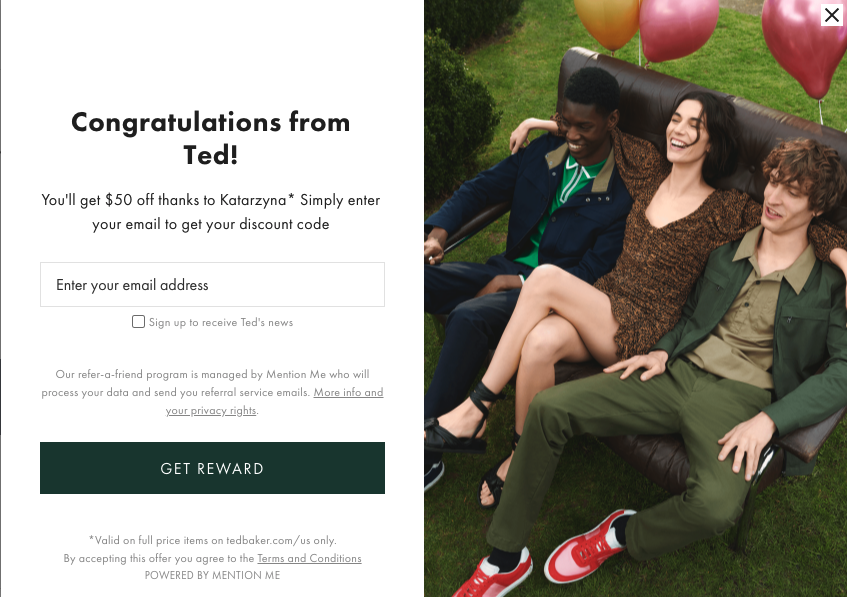Click the 'Valid on full price items' footnote
Viewport: 847px width, 597px height.
[x=213, y=540]
